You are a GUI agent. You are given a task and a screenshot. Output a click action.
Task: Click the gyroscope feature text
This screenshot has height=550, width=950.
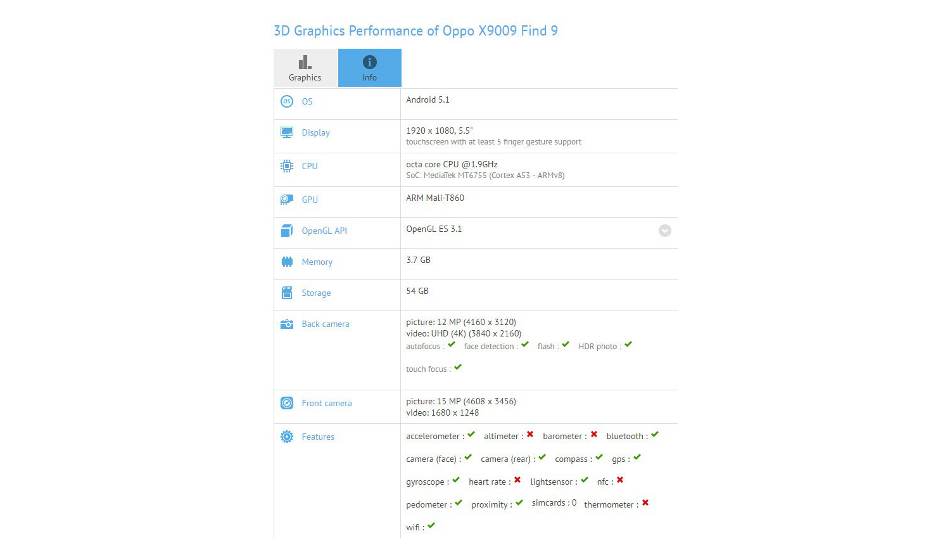click(428, 482)
